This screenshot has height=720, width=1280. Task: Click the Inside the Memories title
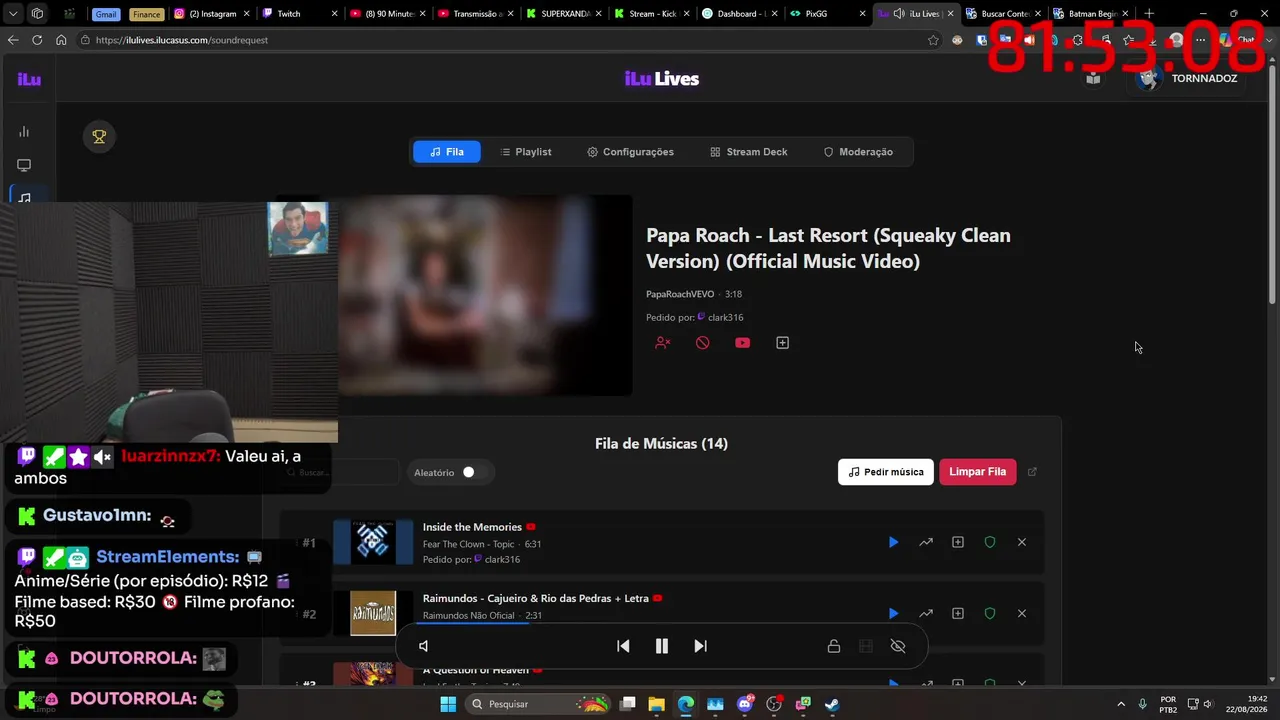472,527
